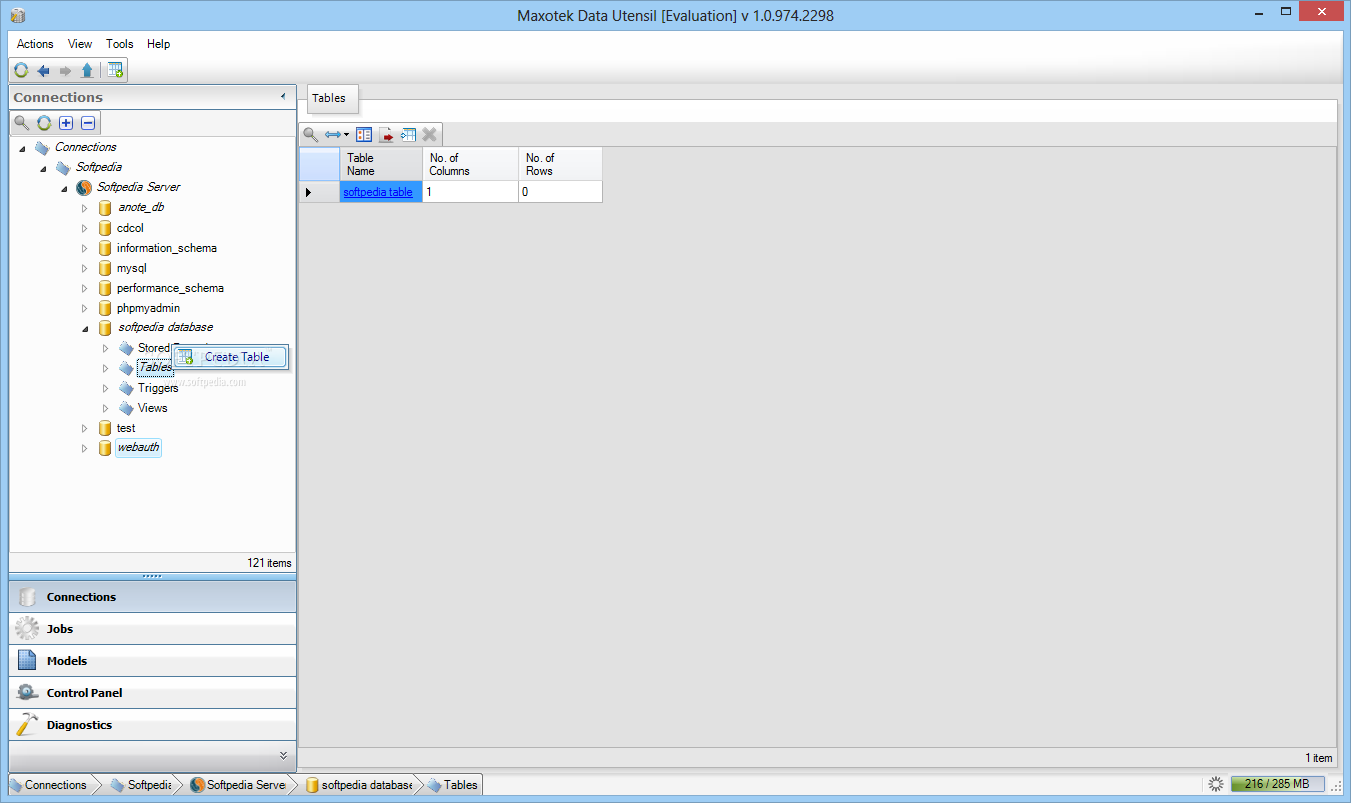Open the View menu
This screenshot has width=1351, height=803.
80,44
